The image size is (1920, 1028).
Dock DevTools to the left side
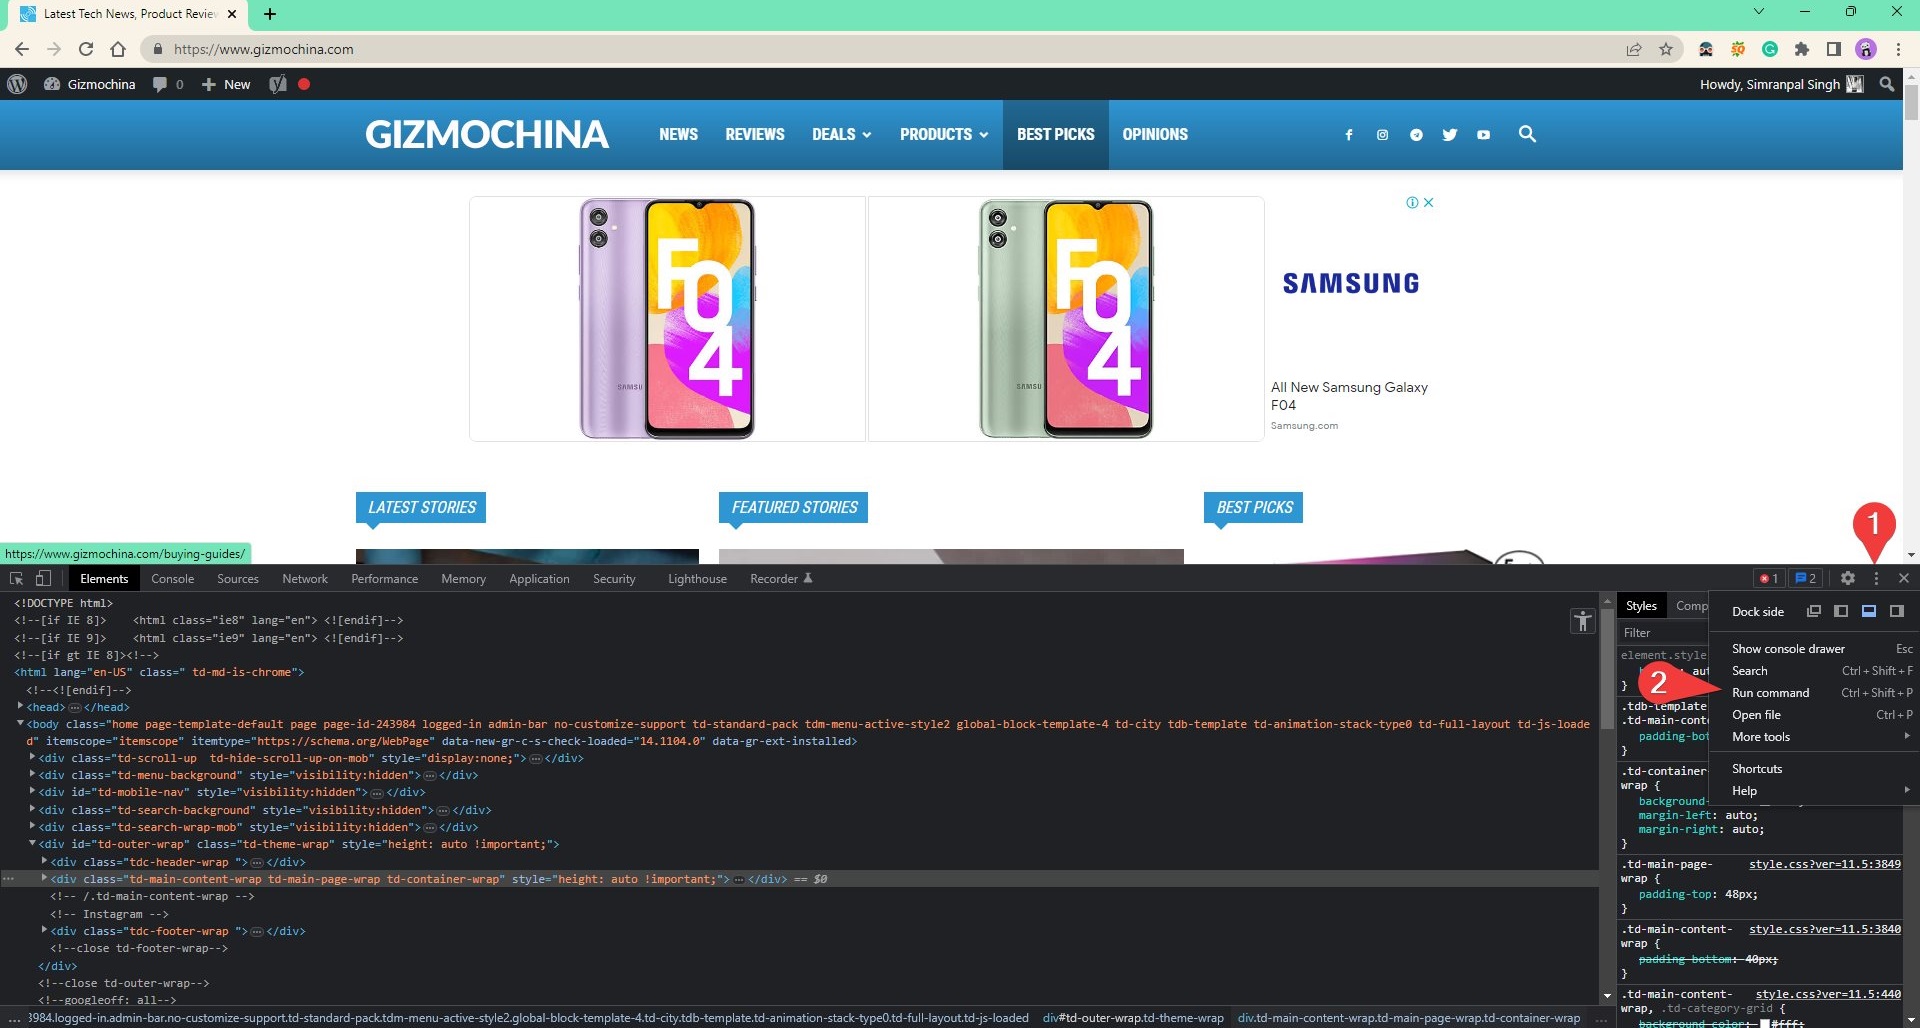tap(1841, 611)
